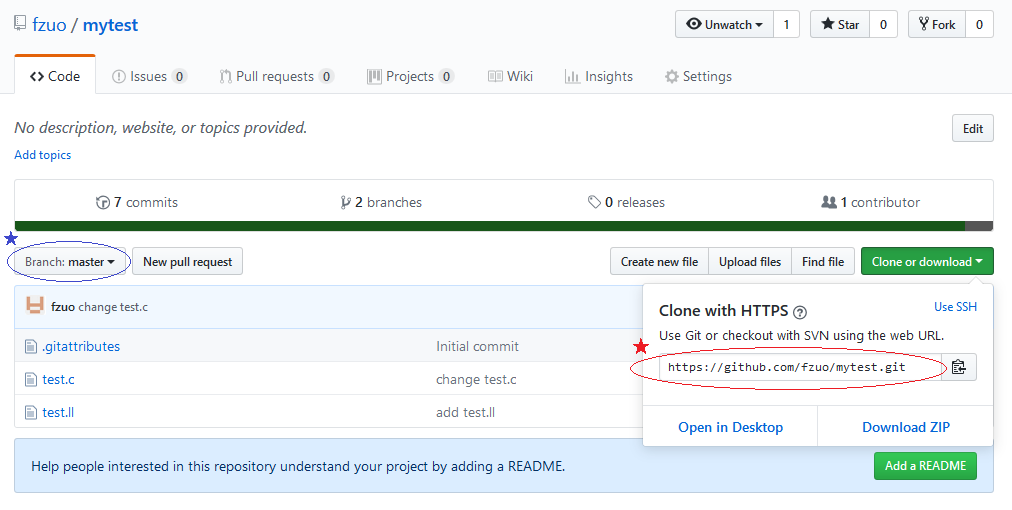Click the Upload files button

[x=750, y=261]
